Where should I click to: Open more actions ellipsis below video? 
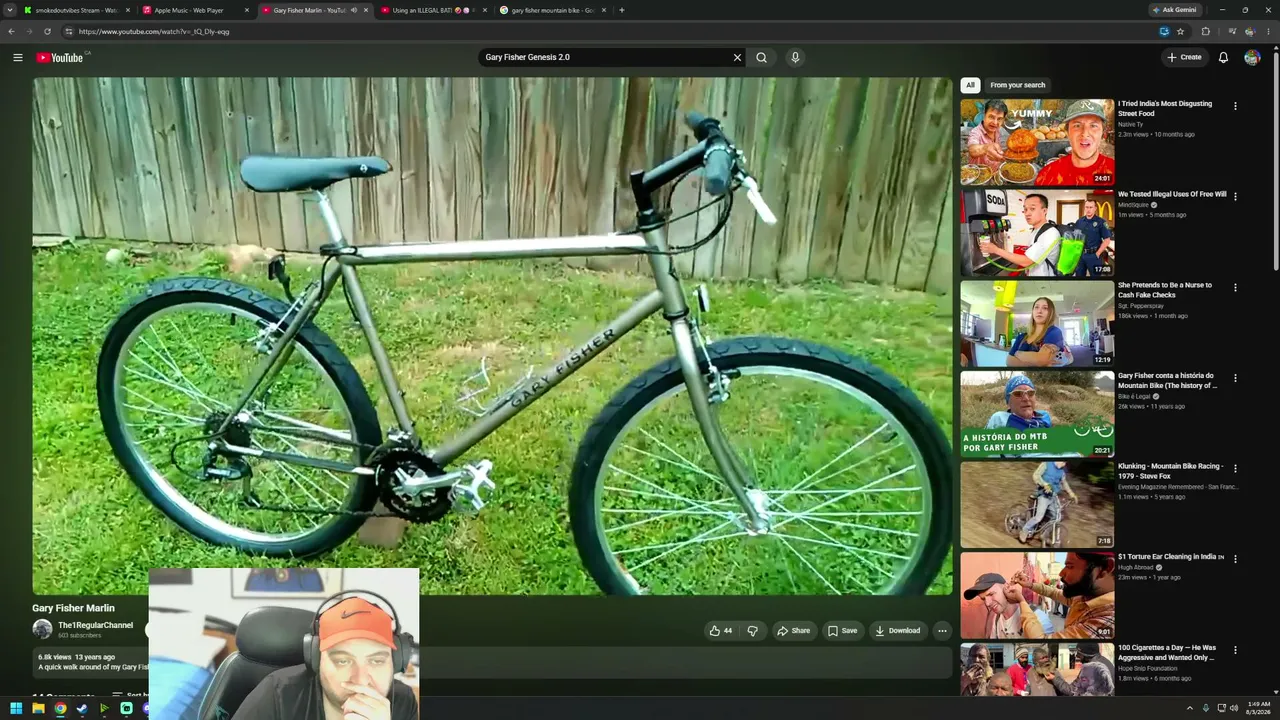click(x=942, y=631)
